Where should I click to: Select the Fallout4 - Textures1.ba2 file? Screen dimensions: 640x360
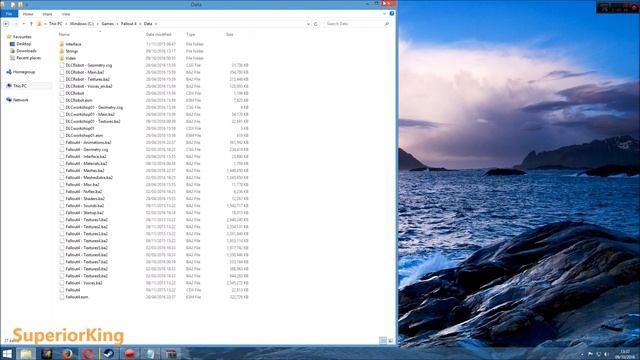[x=87, y=220]
